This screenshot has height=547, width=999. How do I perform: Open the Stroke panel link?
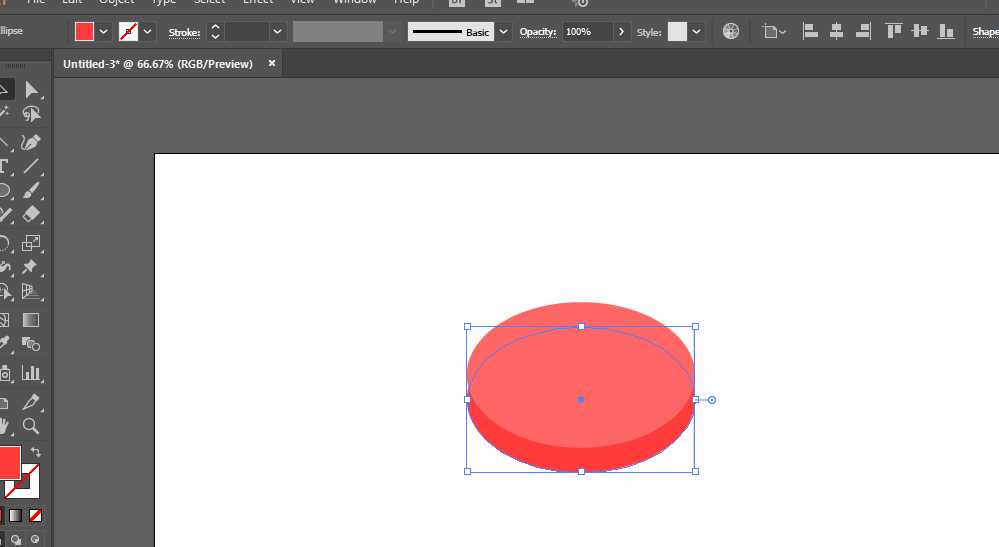coord(184,32)
